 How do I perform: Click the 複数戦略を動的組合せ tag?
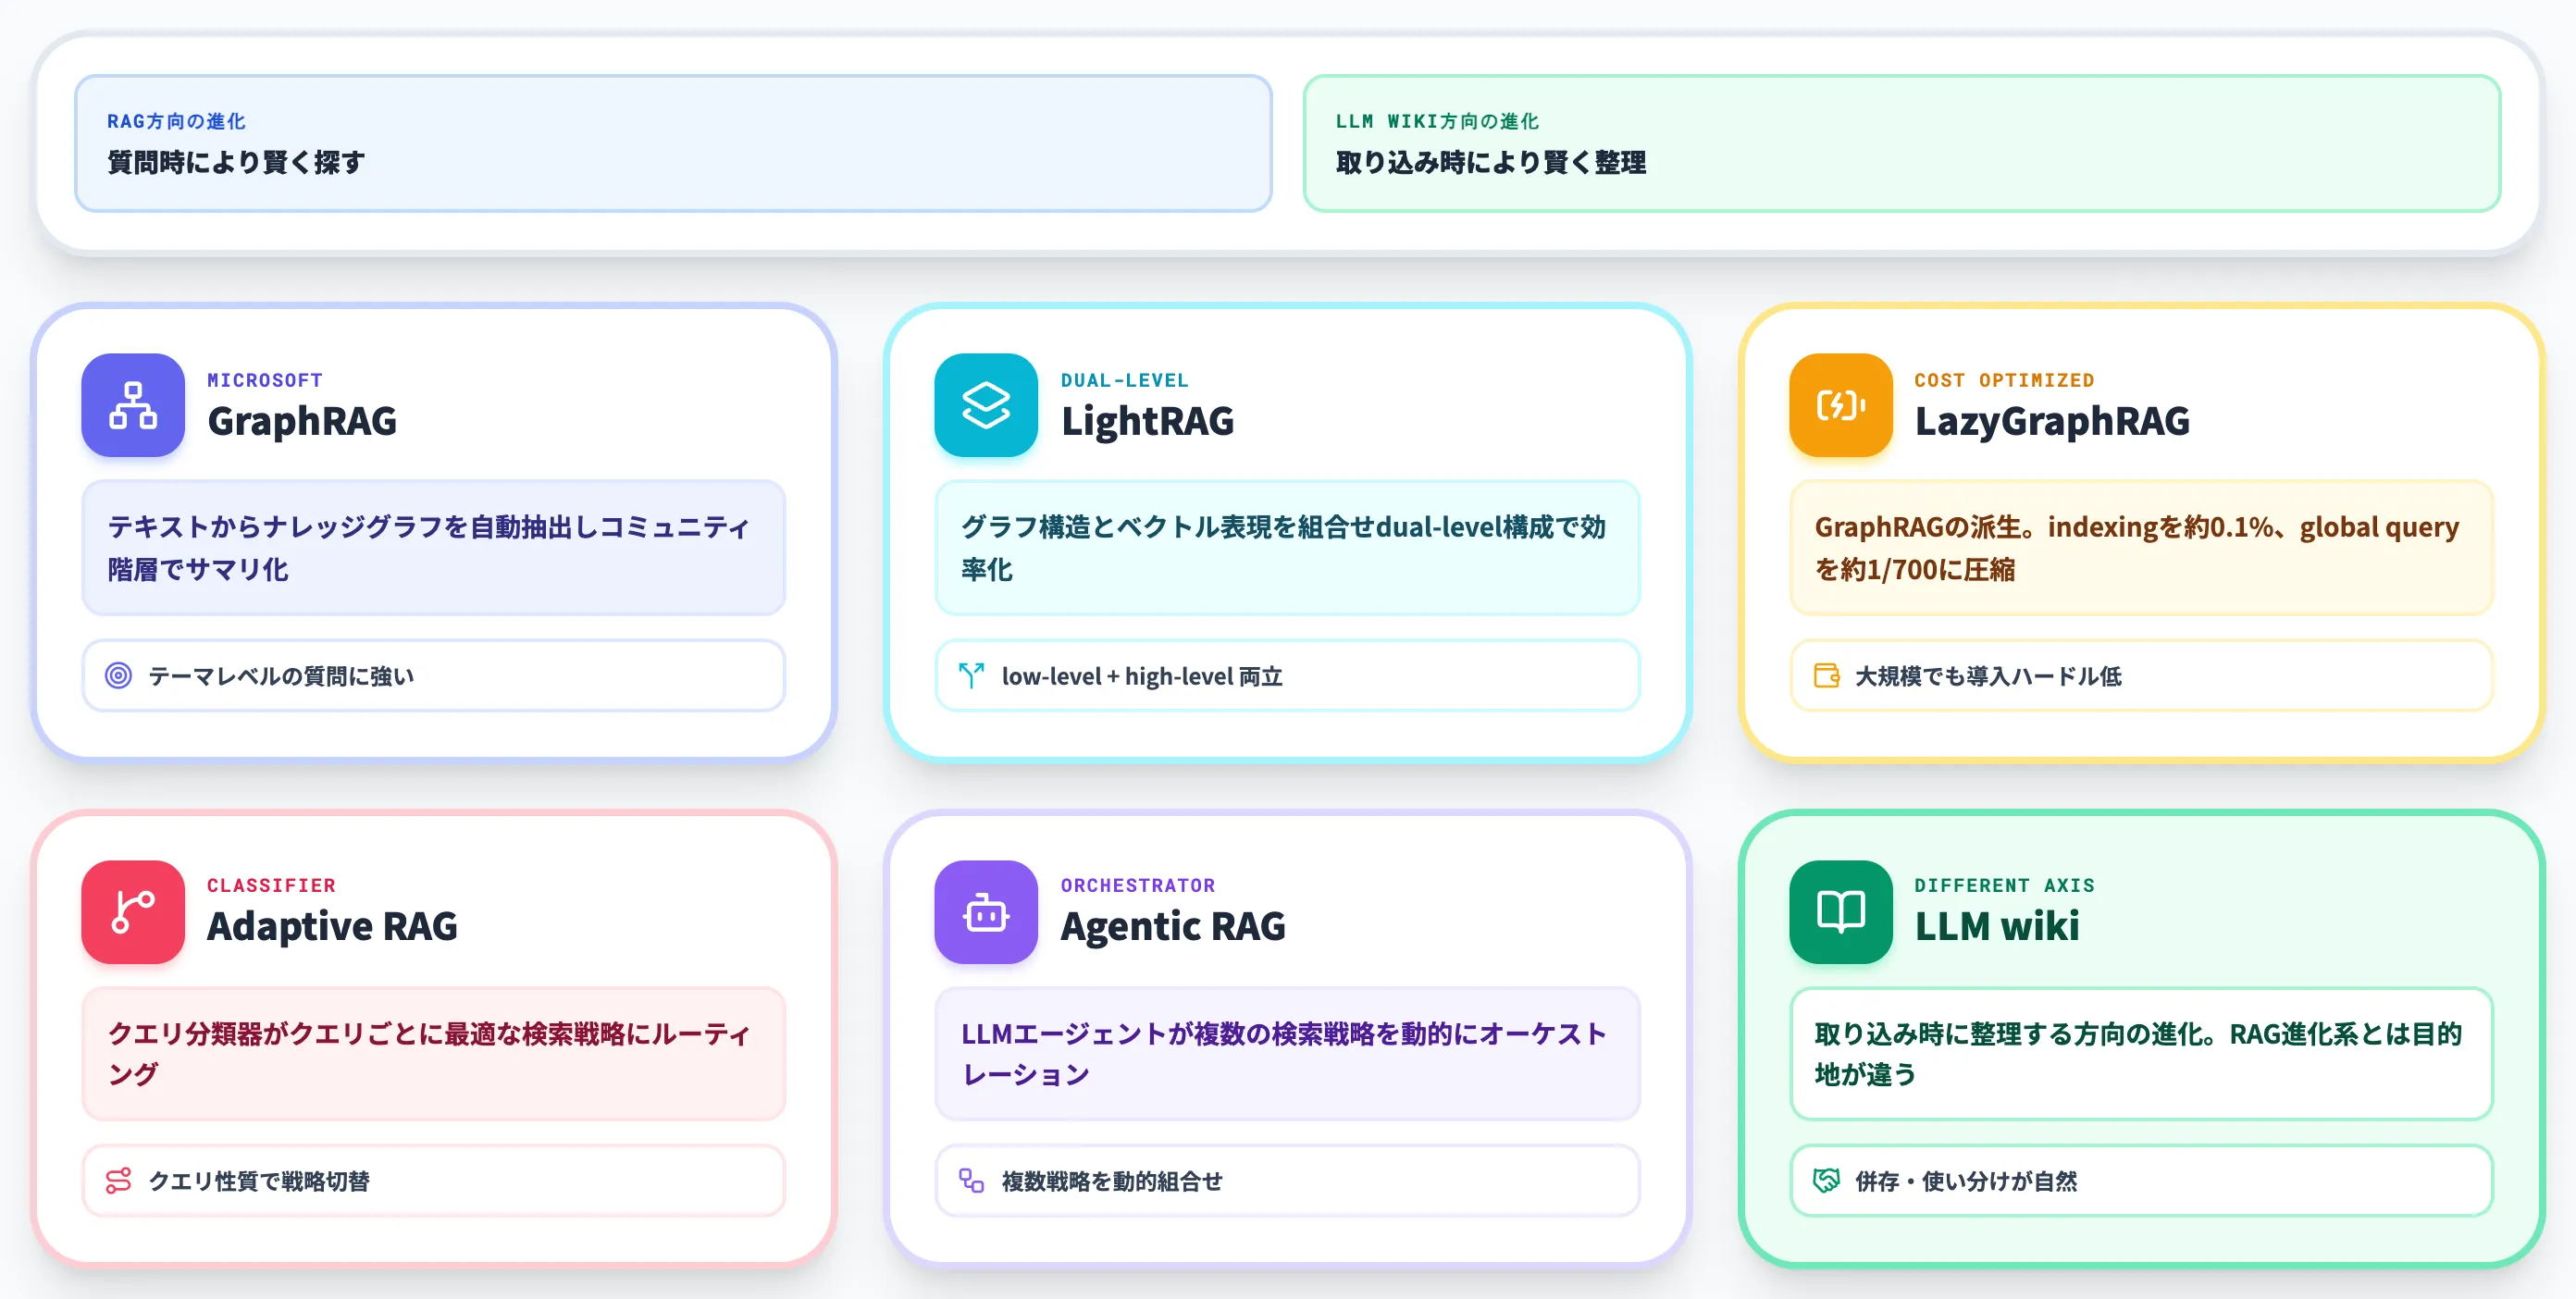click(1287, 1181)
